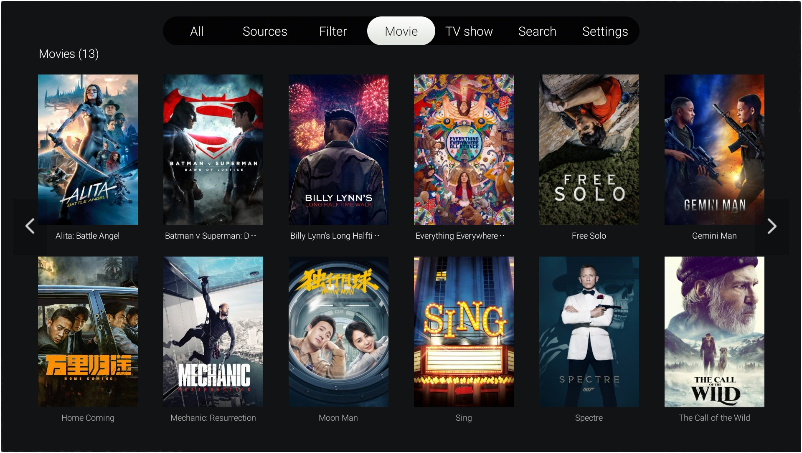Click the Moon Man title text
802x453 pixels.
point(338,418)
